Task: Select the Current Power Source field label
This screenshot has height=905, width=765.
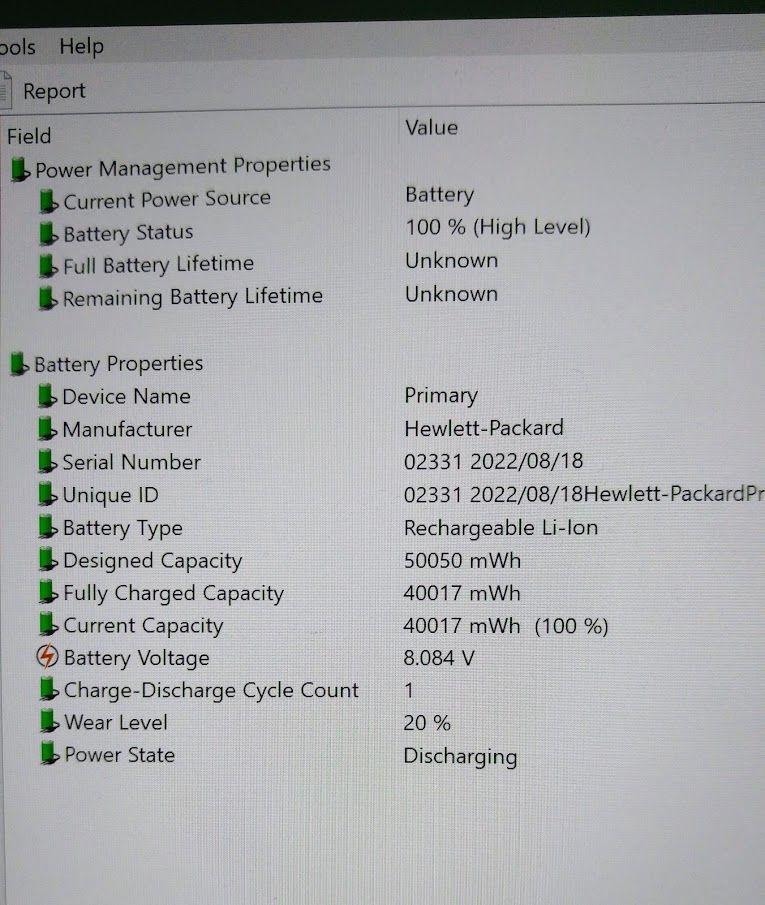Action: pyautogui.click(x=167, y=200)
